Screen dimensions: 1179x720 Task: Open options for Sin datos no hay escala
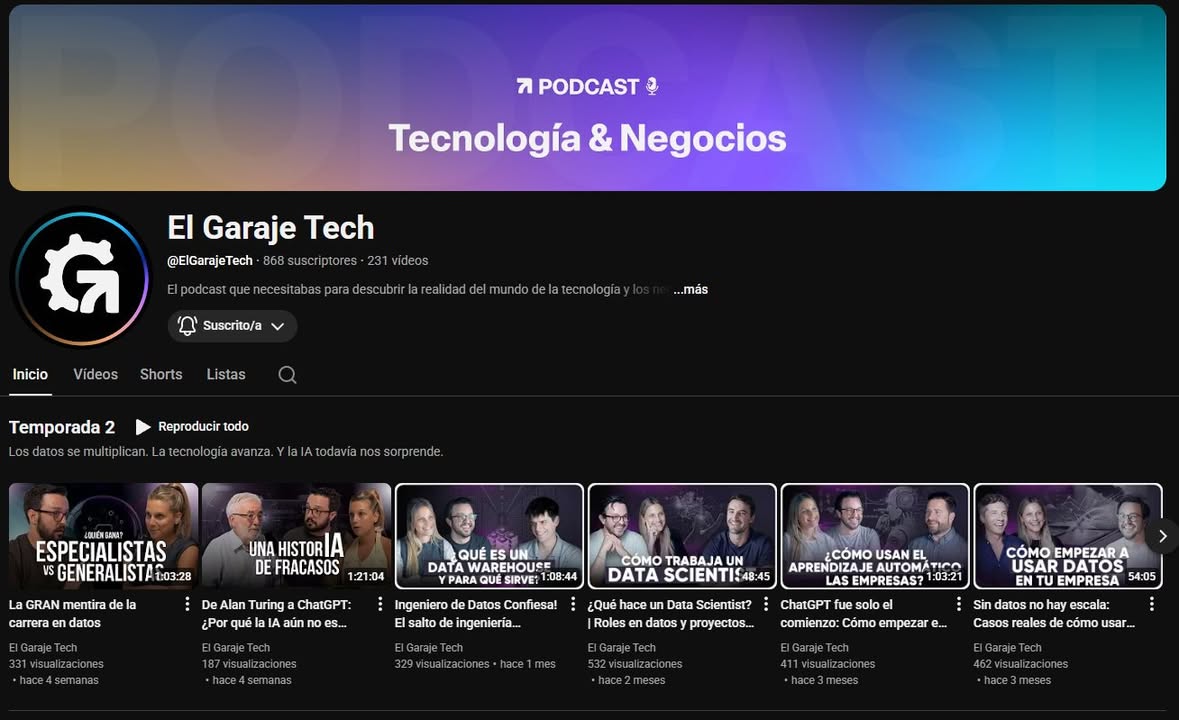point(1151,604)
